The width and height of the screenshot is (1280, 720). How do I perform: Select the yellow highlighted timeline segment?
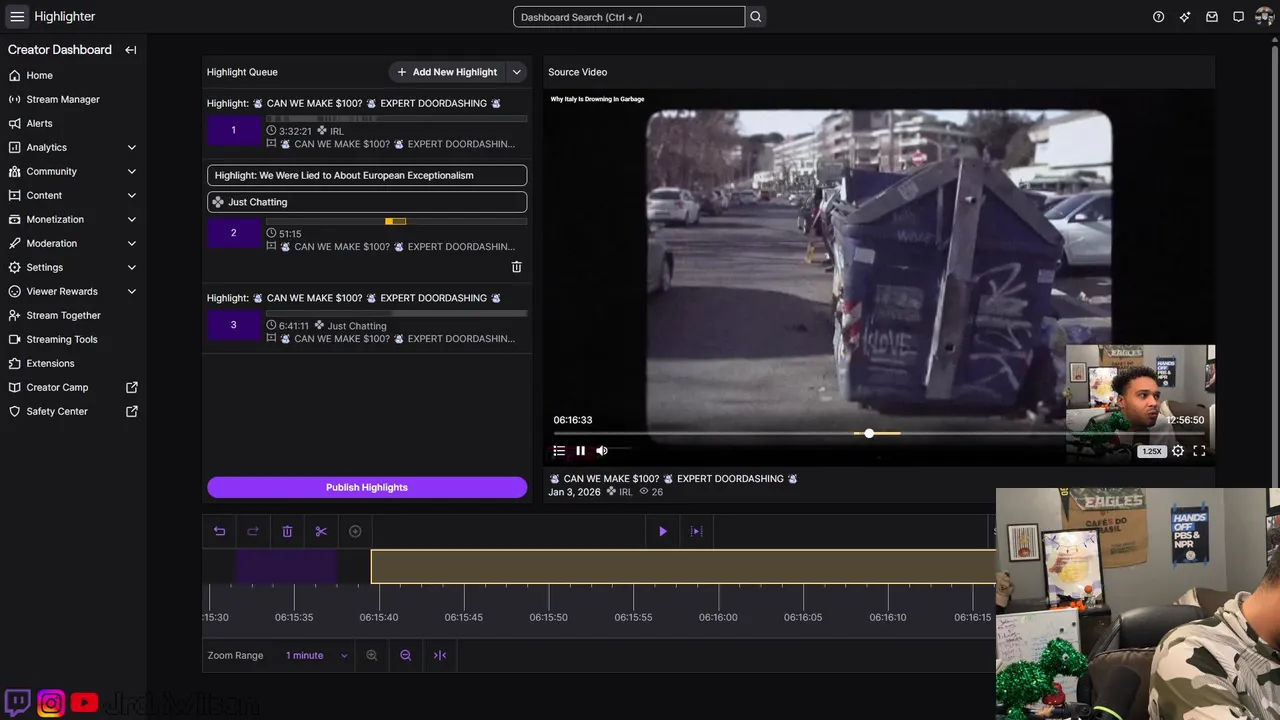click(683, 567)
